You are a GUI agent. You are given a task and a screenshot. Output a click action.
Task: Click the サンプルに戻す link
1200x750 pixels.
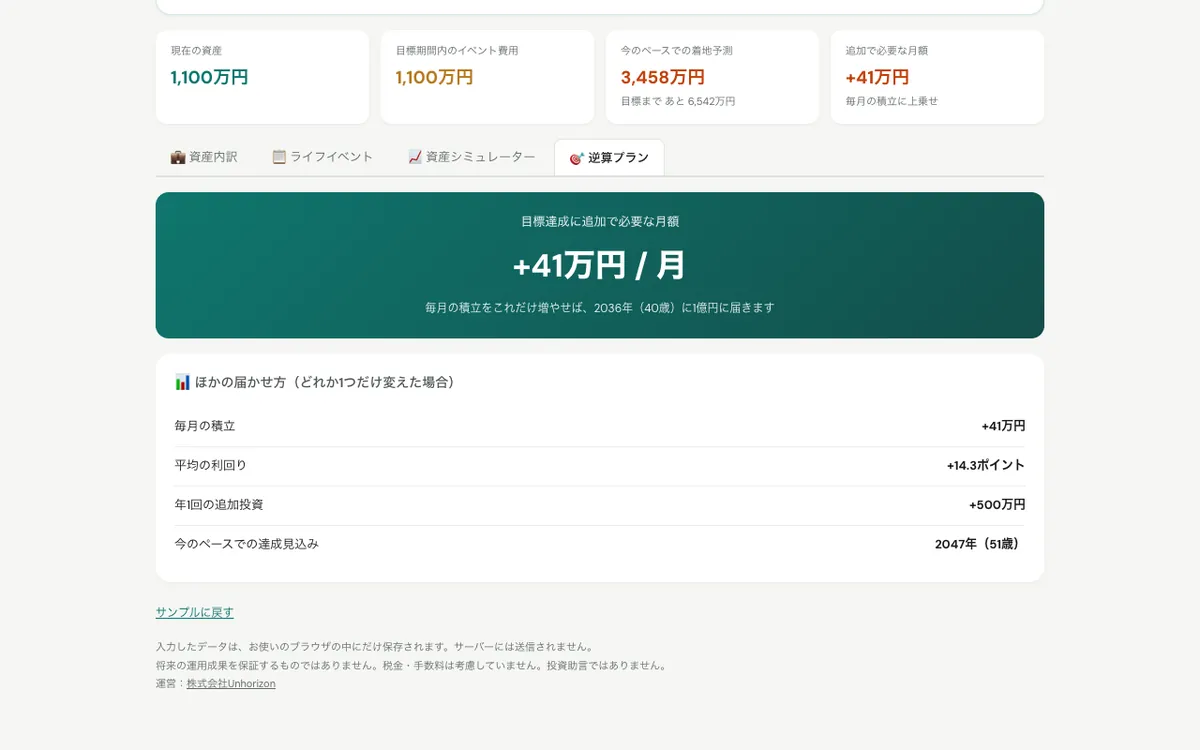tap(195, 612)
